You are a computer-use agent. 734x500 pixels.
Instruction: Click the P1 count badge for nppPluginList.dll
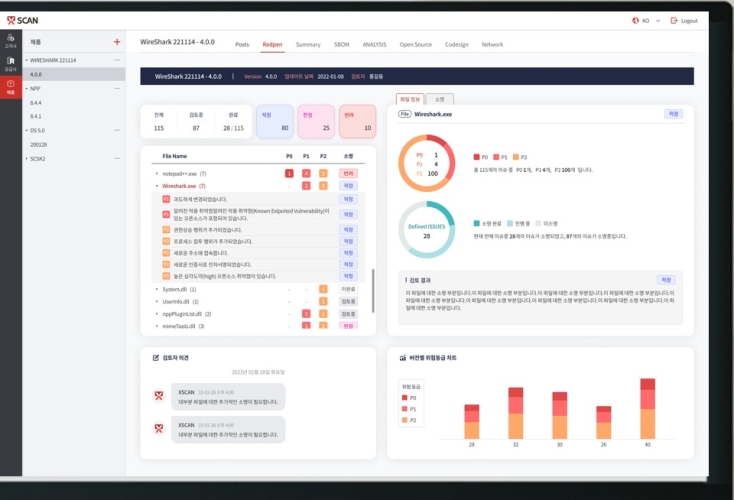(306, 314)
